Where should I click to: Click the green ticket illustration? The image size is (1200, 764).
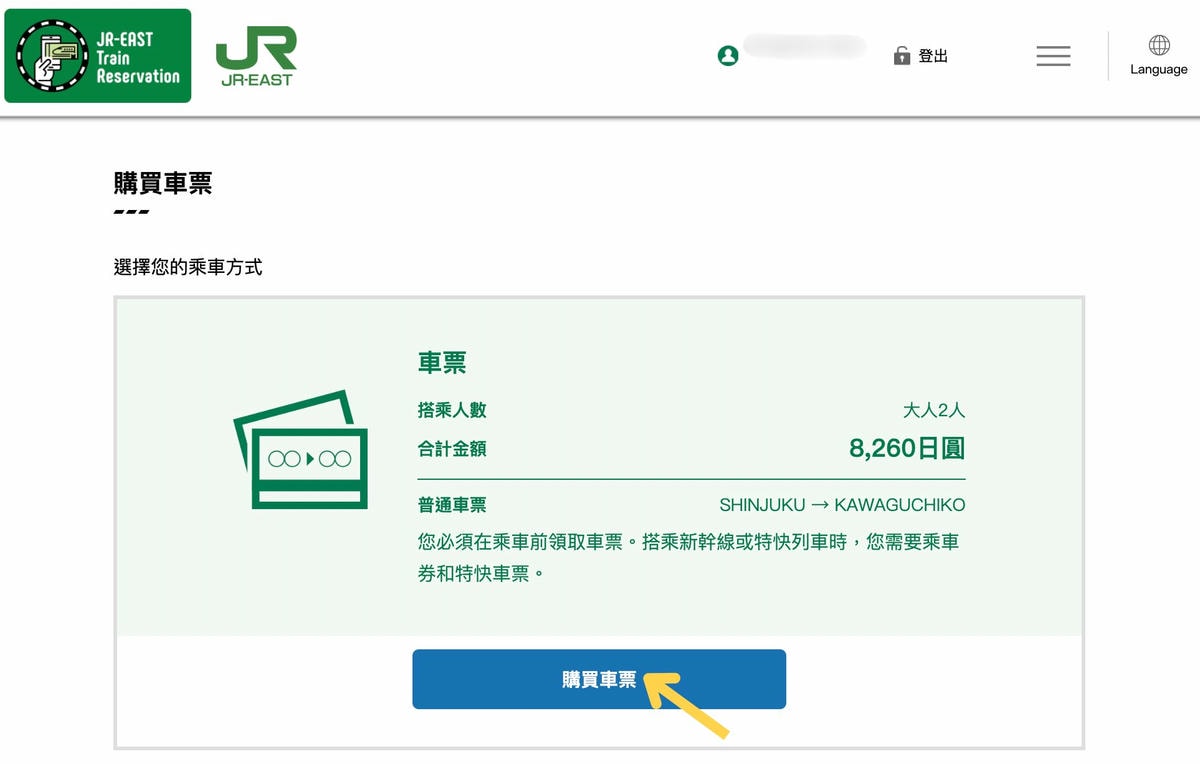pos(301,450)
